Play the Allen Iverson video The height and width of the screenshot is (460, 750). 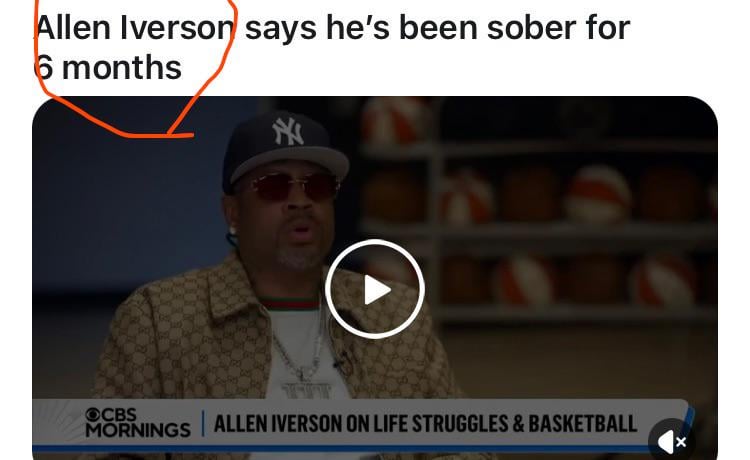[x=375, y=289]
